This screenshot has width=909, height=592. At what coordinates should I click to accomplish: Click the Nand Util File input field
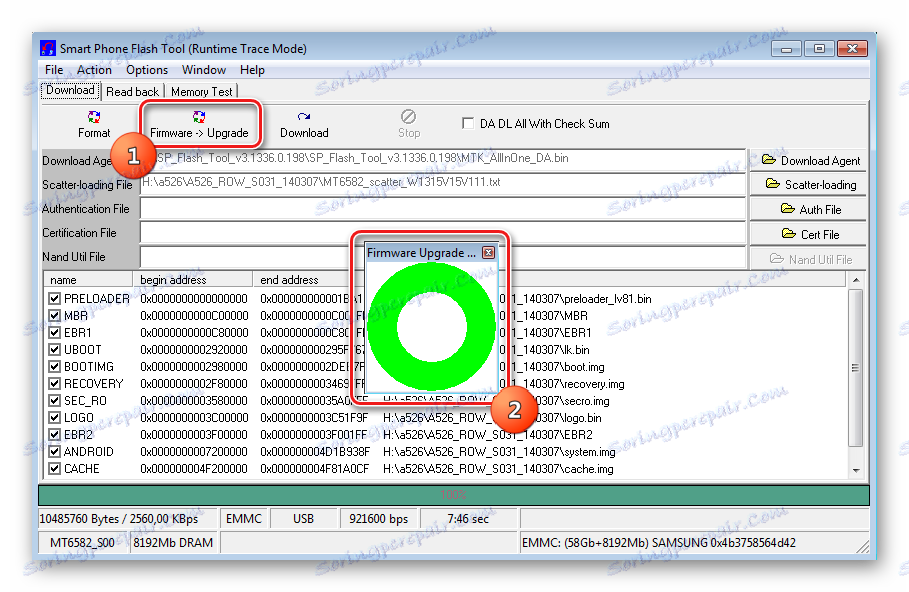443,257
